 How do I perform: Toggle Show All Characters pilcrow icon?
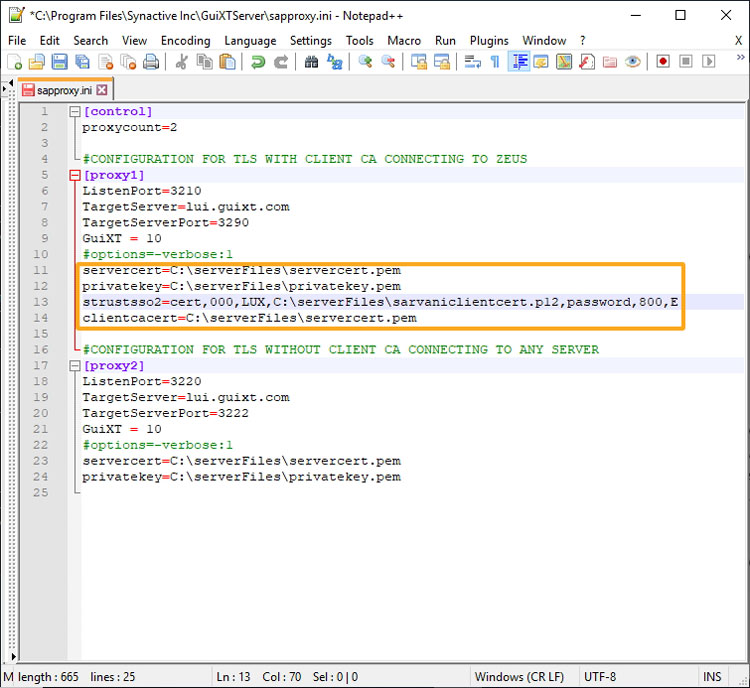[x=495, y=62]
